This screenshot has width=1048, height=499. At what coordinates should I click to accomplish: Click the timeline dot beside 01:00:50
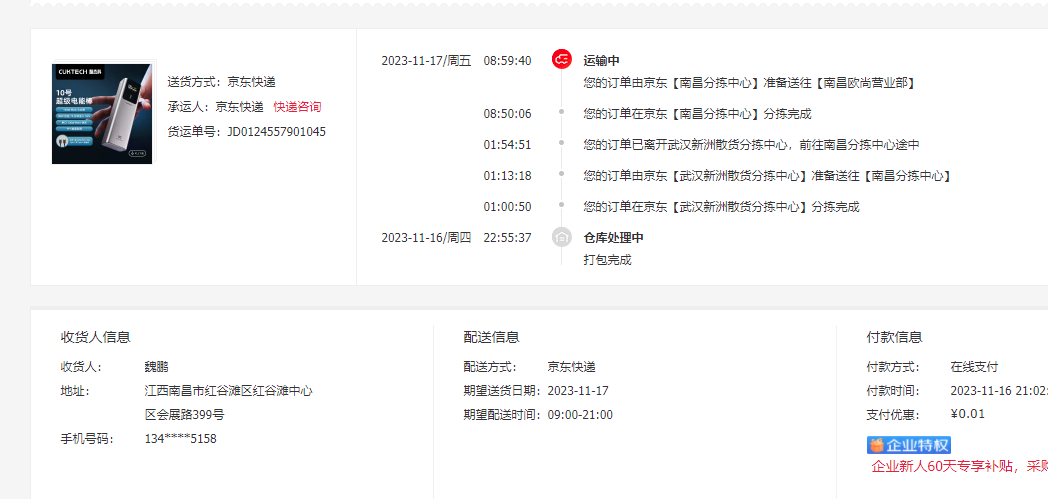click(x=561, y=204)
